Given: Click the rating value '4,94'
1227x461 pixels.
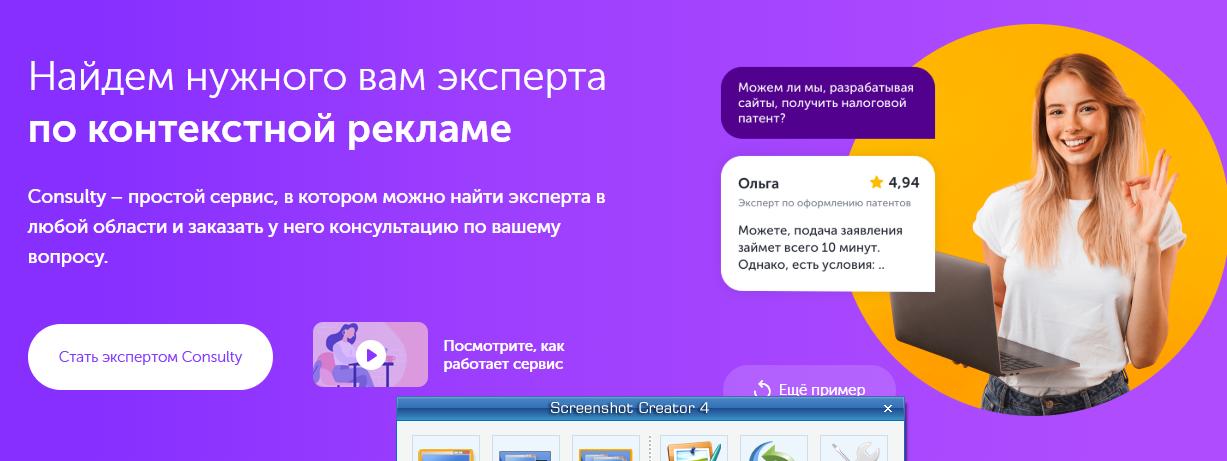Looking at the screenshot, I should click(x=903, y=182).
